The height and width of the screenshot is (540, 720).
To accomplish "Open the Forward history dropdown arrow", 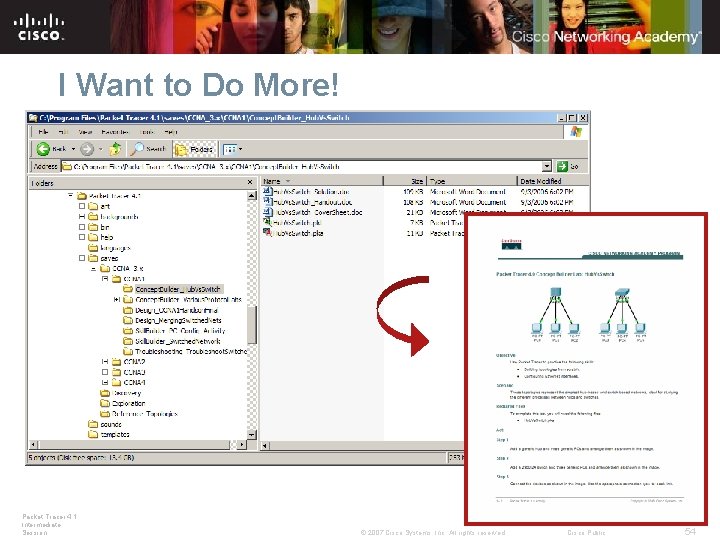I will [x=100, y=149].
